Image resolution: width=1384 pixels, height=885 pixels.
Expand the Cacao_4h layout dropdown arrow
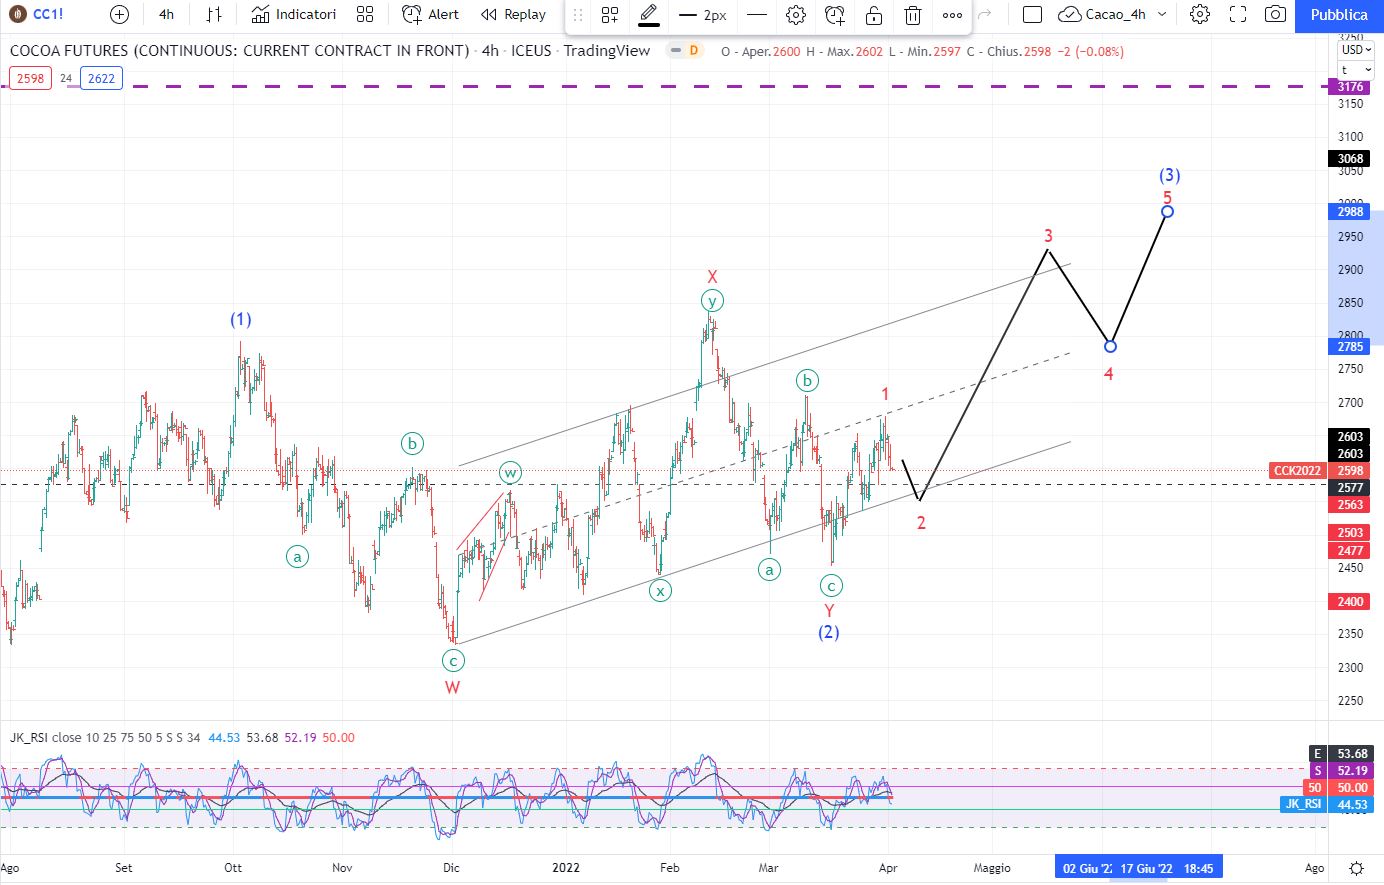click(1162, 14)
